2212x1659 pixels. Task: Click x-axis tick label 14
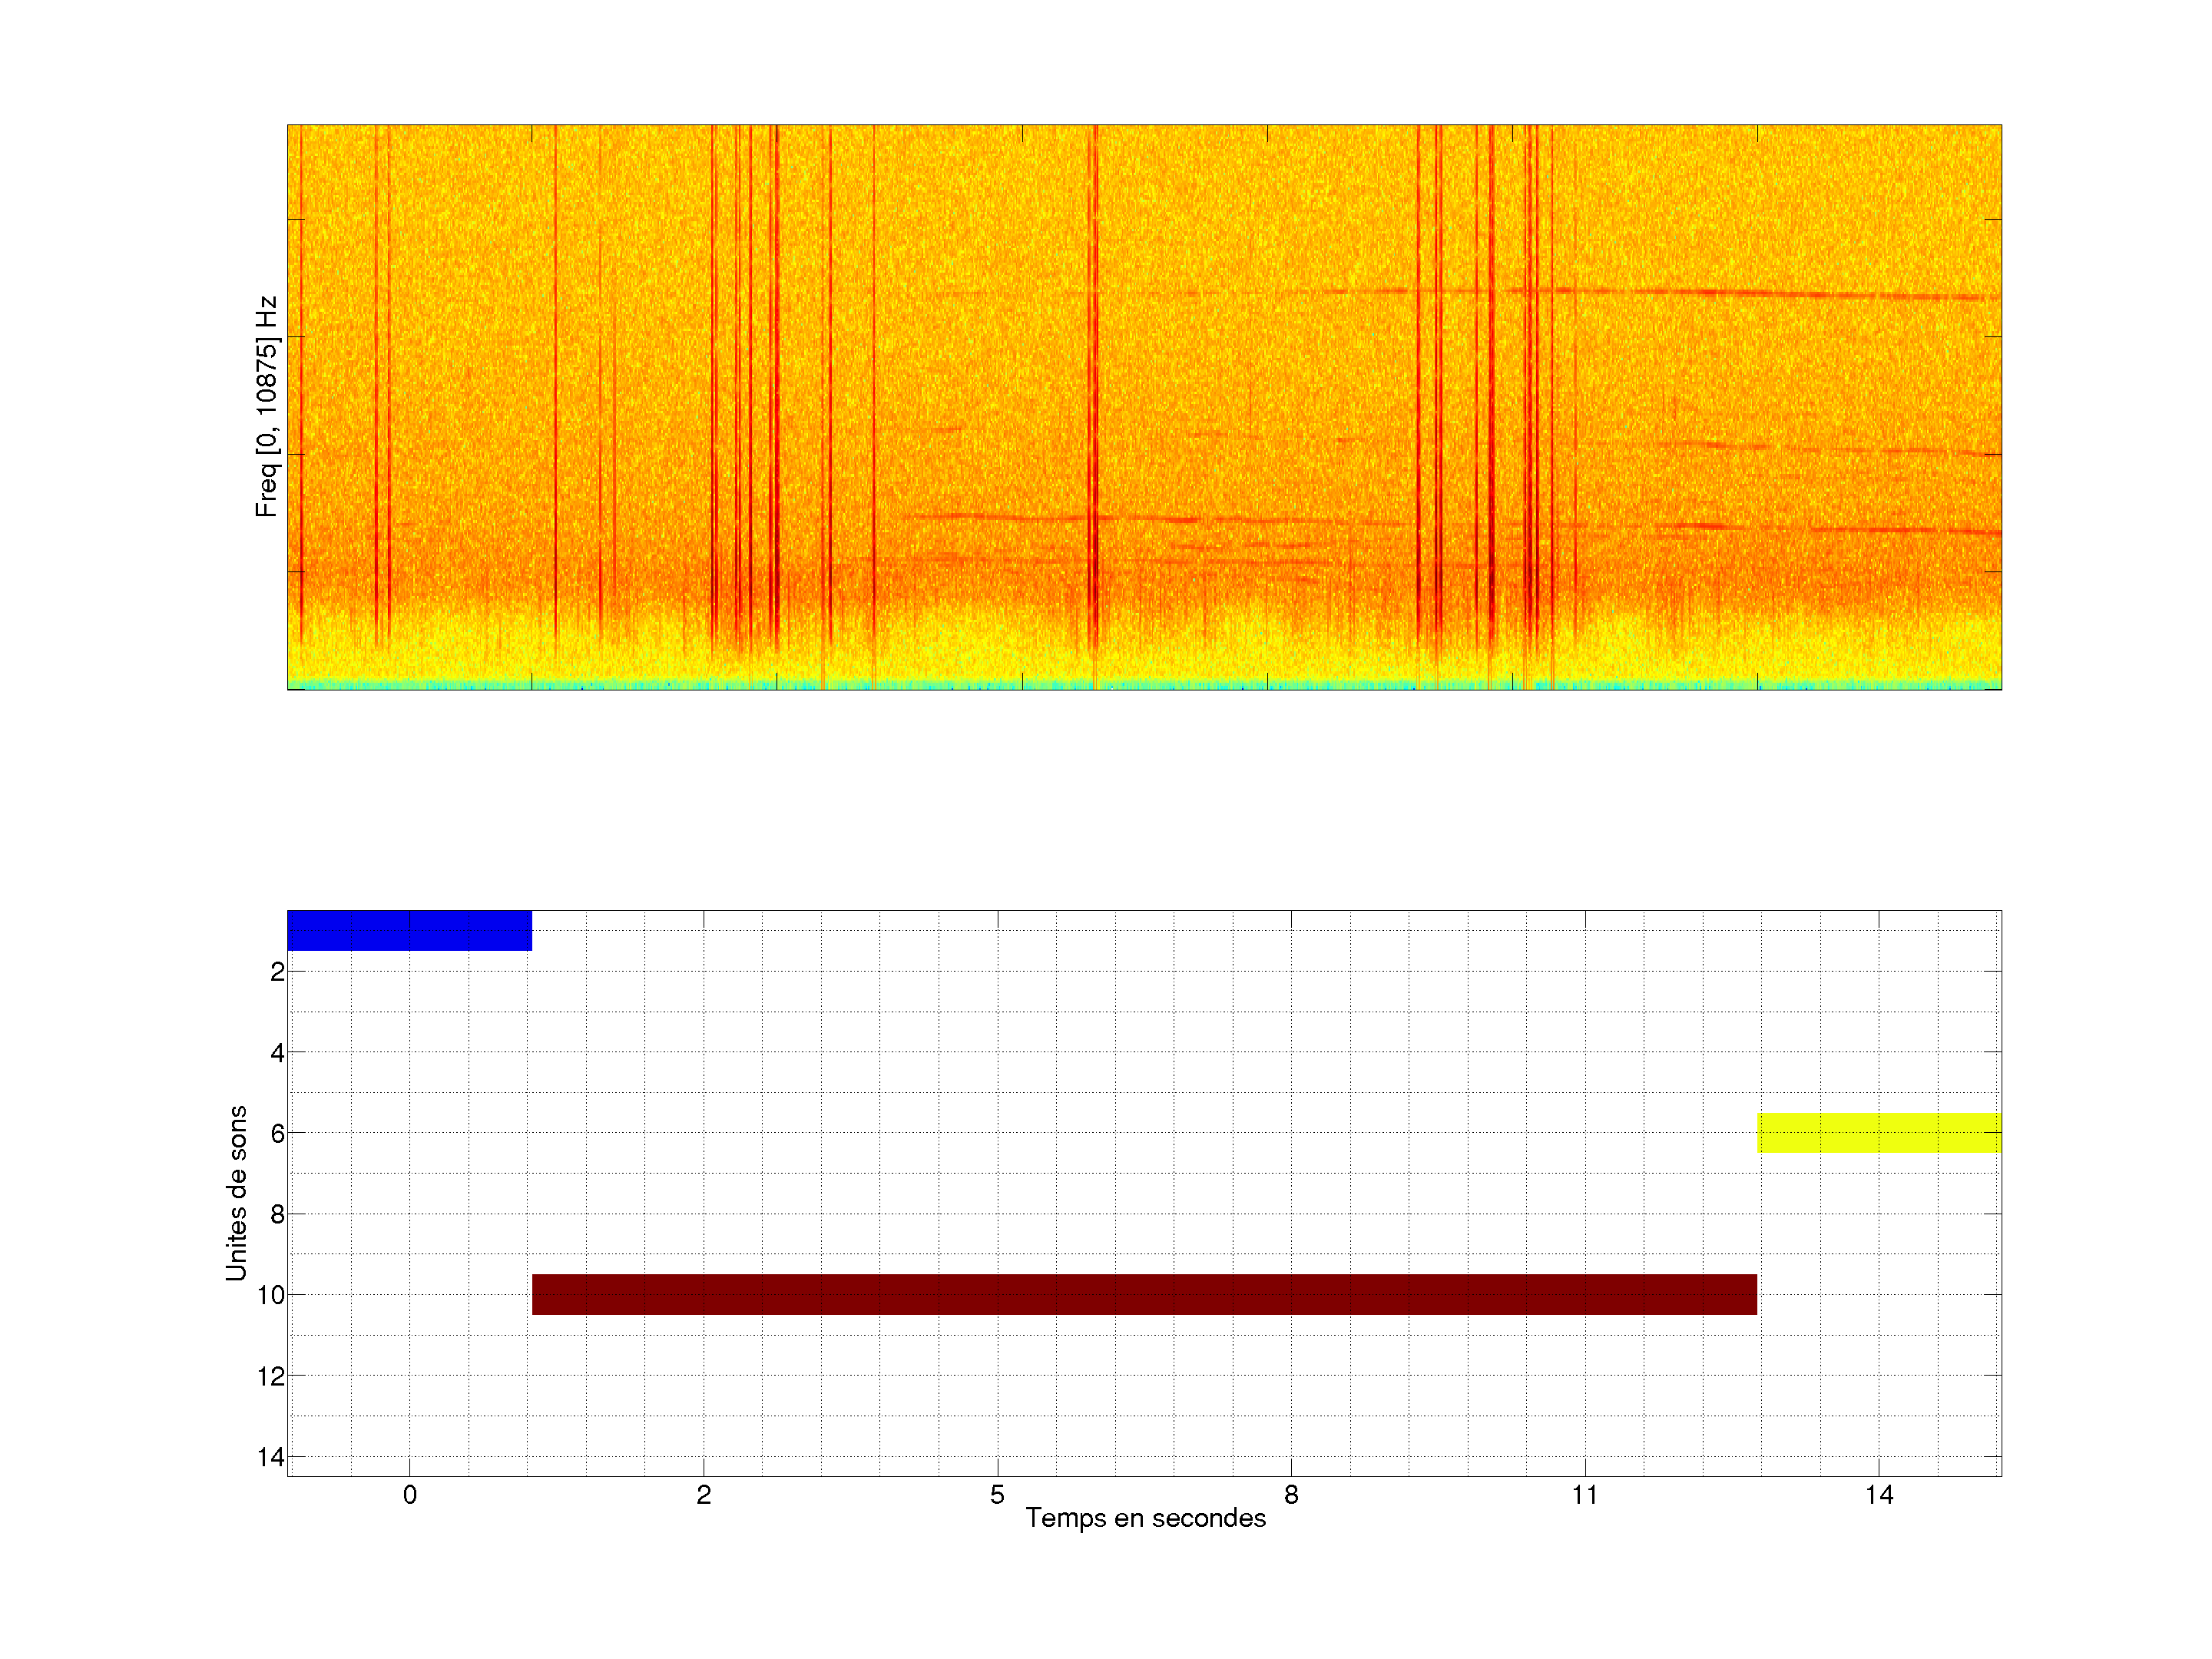point(1879,1495)
